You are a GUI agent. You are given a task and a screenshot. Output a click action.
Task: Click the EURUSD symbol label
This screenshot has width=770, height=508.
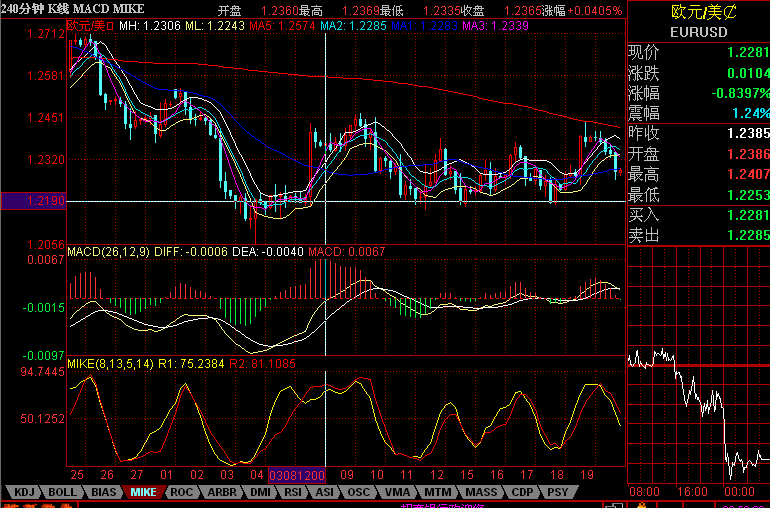point(698,32)
